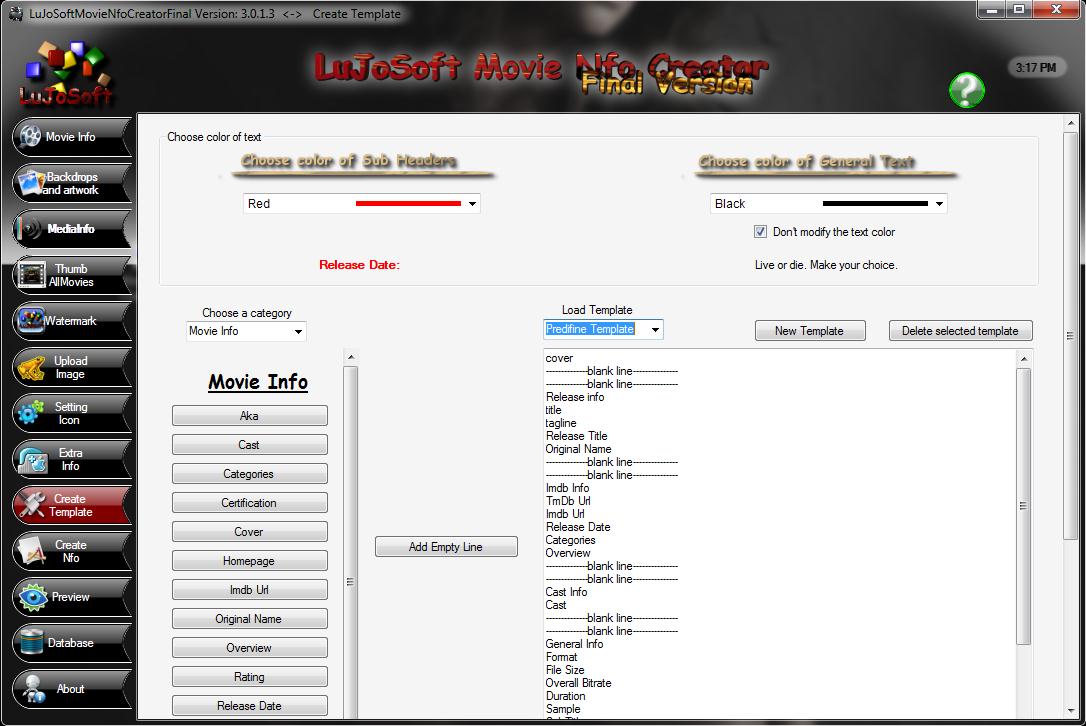
Task: Click the LuJoSoft colored cubes logo
Action: point(66,71)
